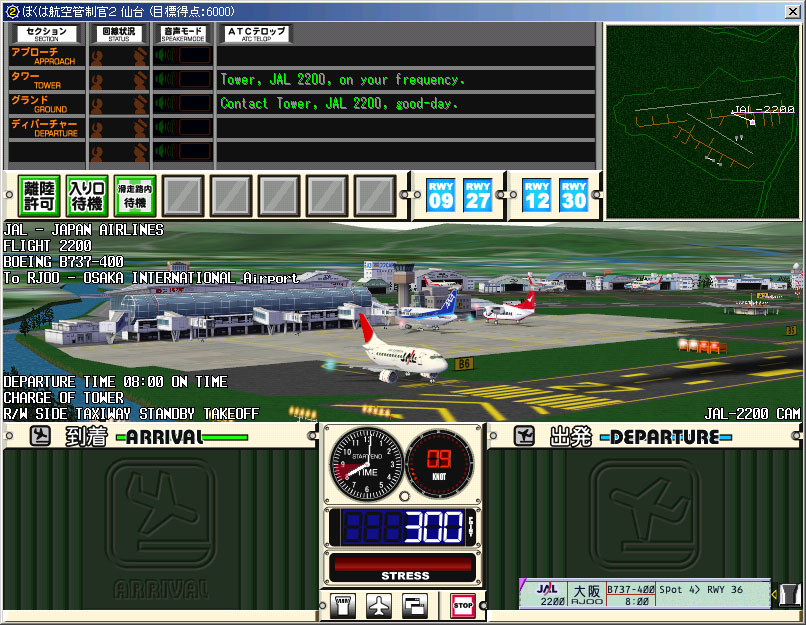The image size is (806, 625).
Task: Choose the RWY 09 runway button
Action: tap(441, 194)
